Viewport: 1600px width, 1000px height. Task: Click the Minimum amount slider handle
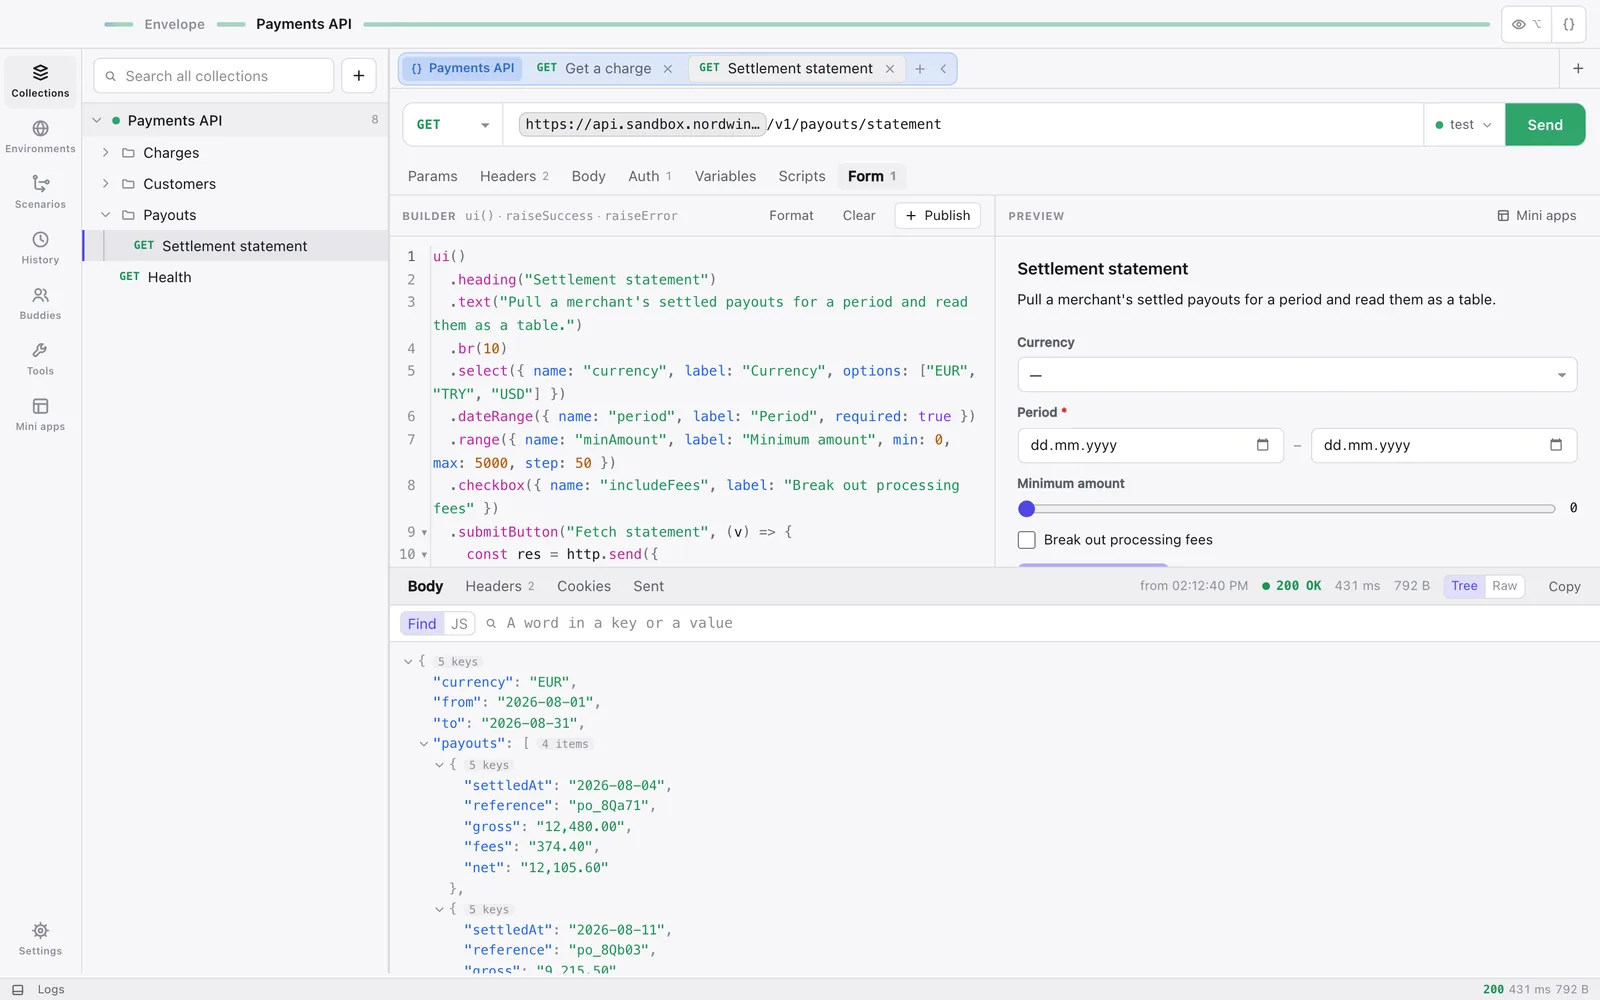1026,509
